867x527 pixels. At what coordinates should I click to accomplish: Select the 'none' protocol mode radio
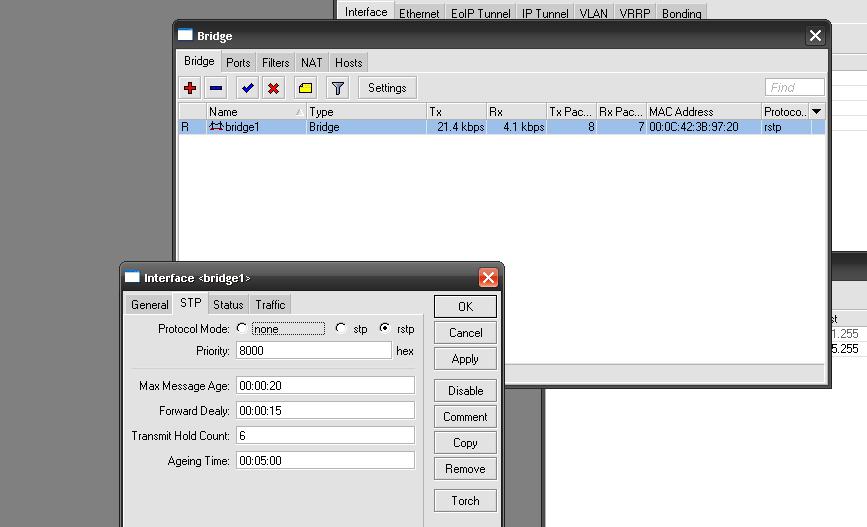point(241,328)
